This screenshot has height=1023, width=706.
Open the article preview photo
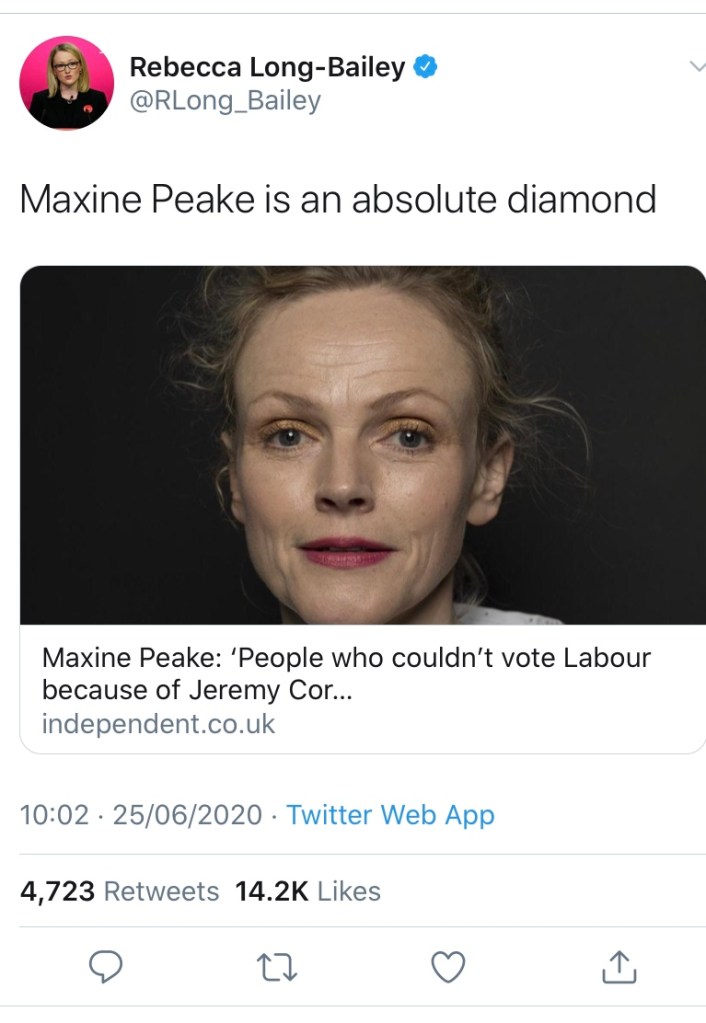coord(362,445)
